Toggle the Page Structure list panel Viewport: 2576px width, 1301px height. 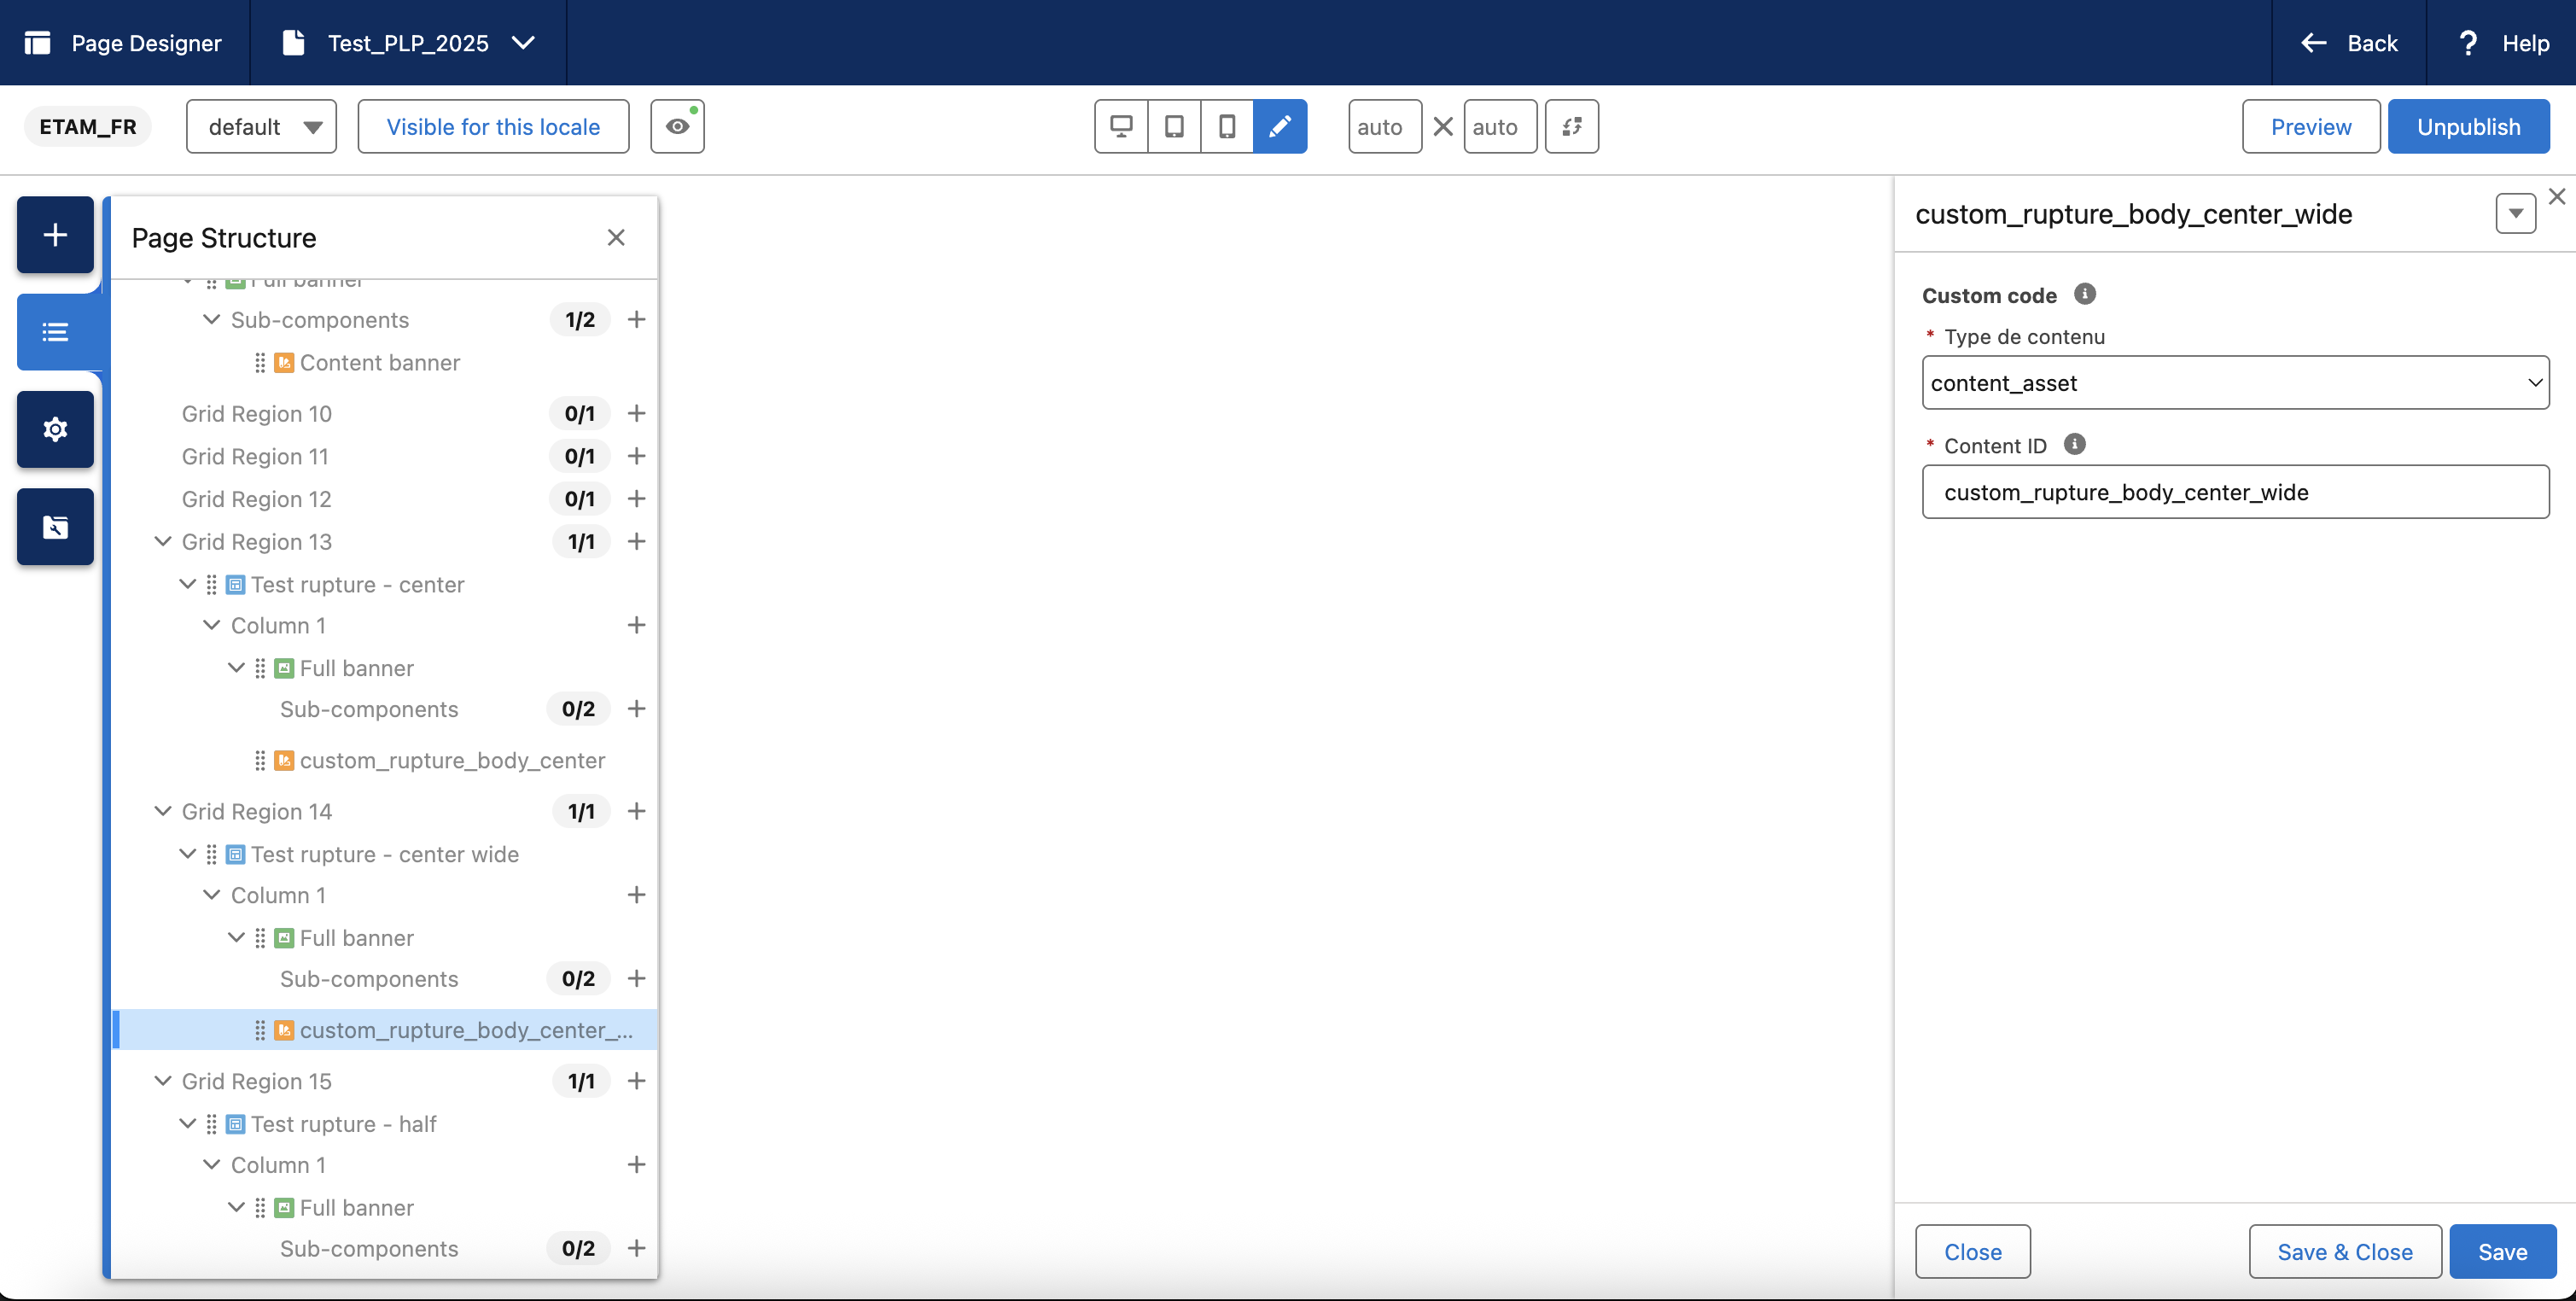[55, 332]
